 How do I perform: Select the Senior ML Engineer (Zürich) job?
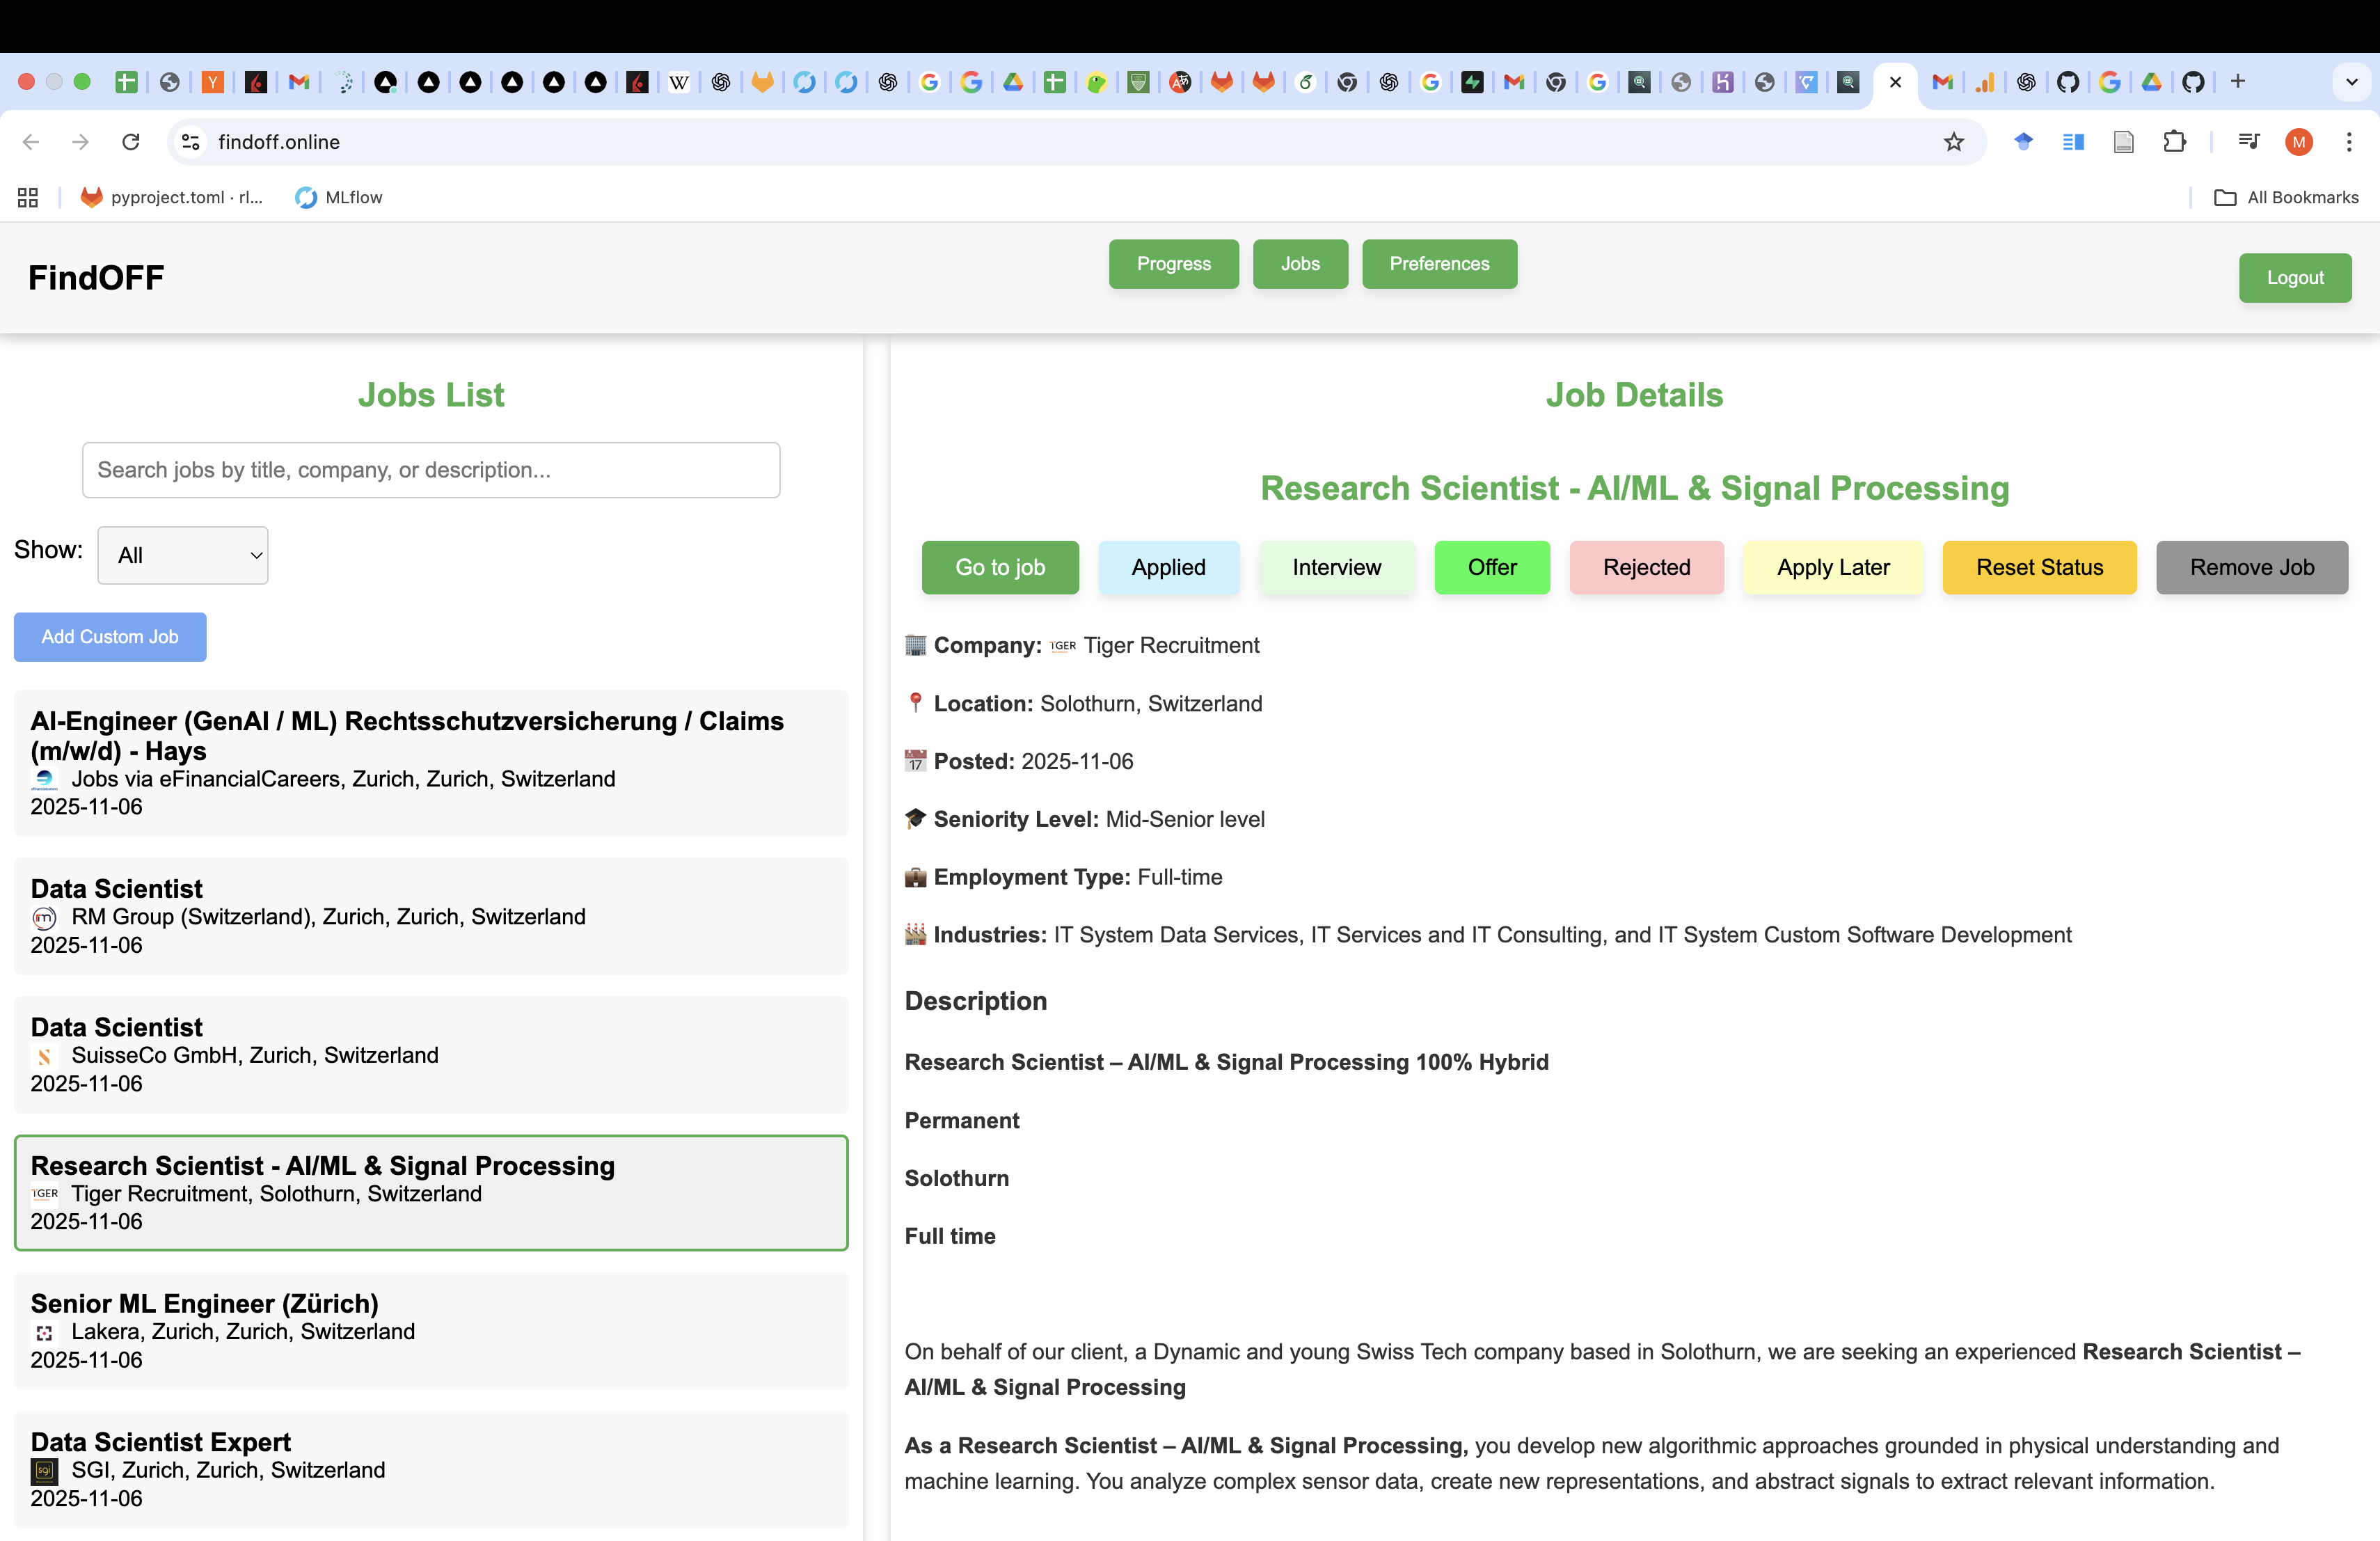coord(431,1331)
